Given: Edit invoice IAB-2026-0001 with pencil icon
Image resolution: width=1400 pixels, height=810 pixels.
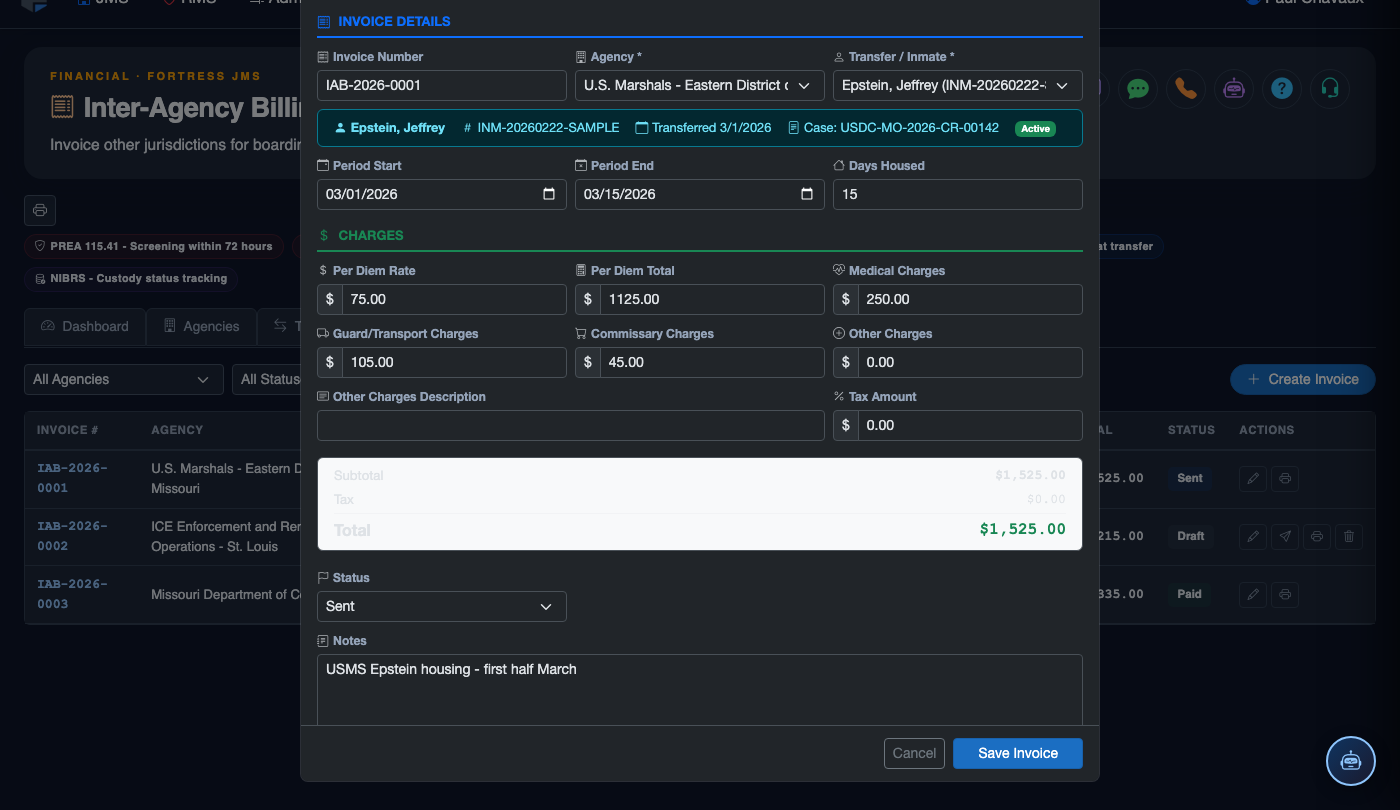Looking at the screenshot, I should [1252, 478].
